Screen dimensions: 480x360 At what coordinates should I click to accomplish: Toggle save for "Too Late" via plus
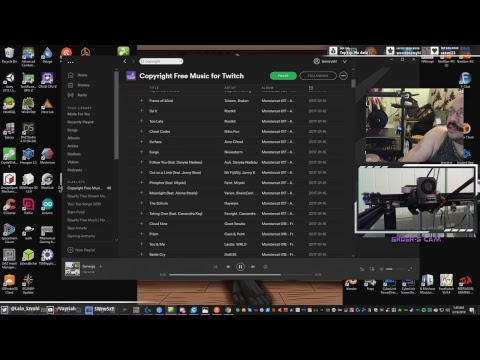pos(141,121)
